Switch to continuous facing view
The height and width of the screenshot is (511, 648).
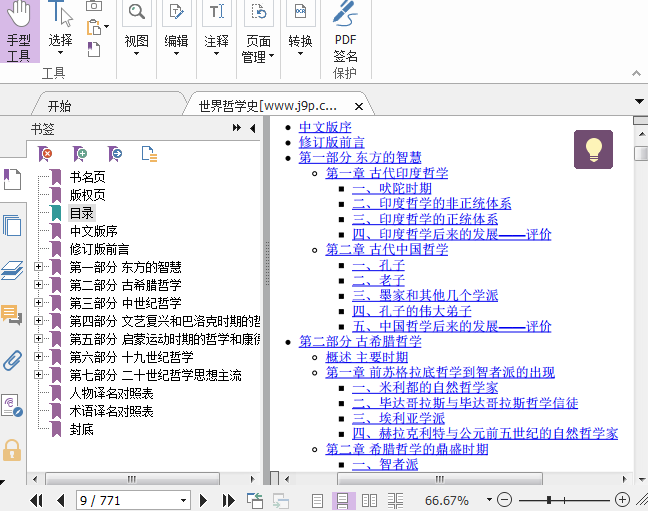395,501
